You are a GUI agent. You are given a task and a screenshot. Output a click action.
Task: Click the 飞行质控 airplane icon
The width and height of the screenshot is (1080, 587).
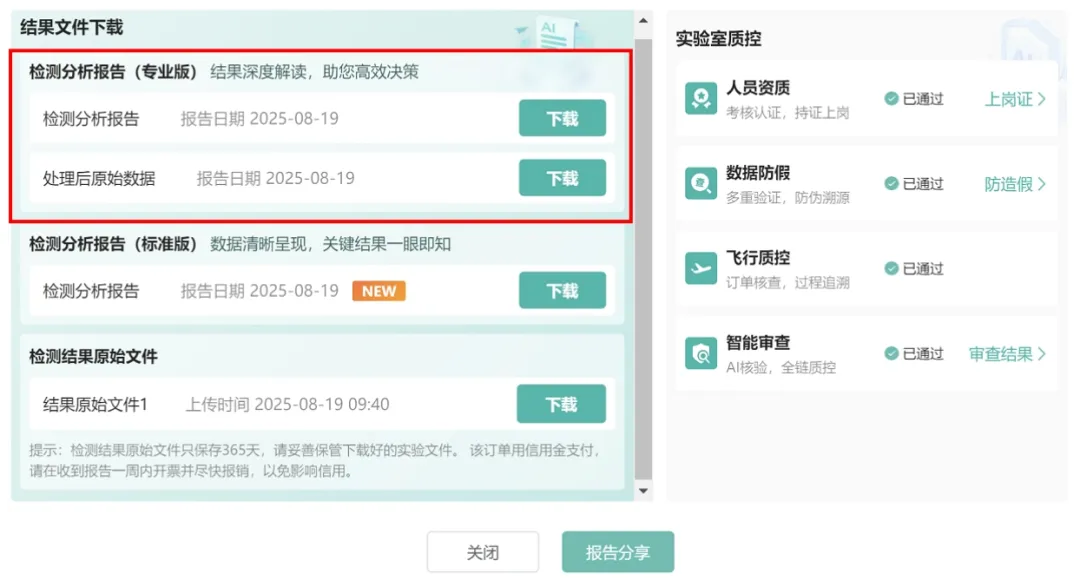click(700, 268)
